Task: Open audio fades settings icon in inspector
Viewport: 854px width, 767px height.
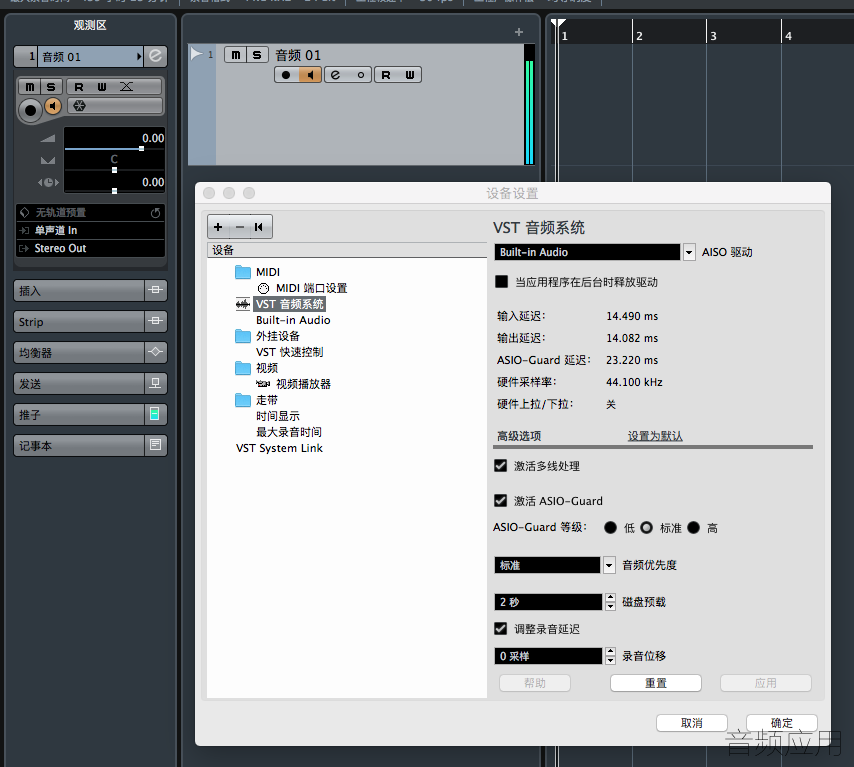Action: click(x=126, y=87)
